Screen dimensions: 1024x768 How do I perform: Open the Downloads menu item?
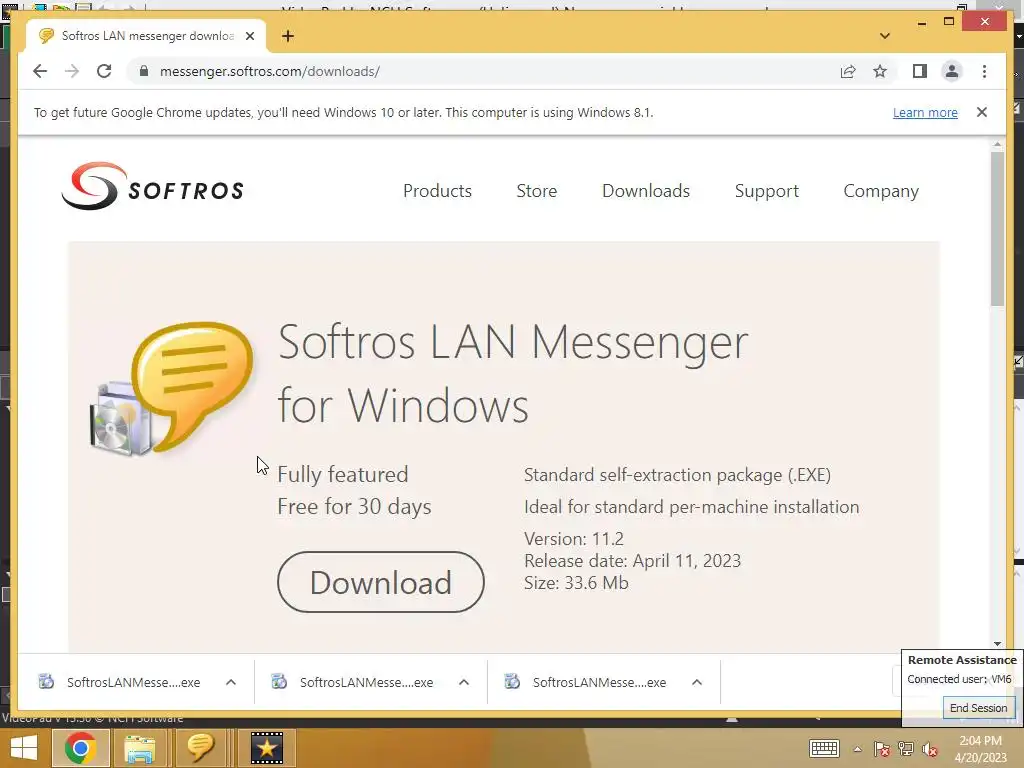click(x=645, y=191)
